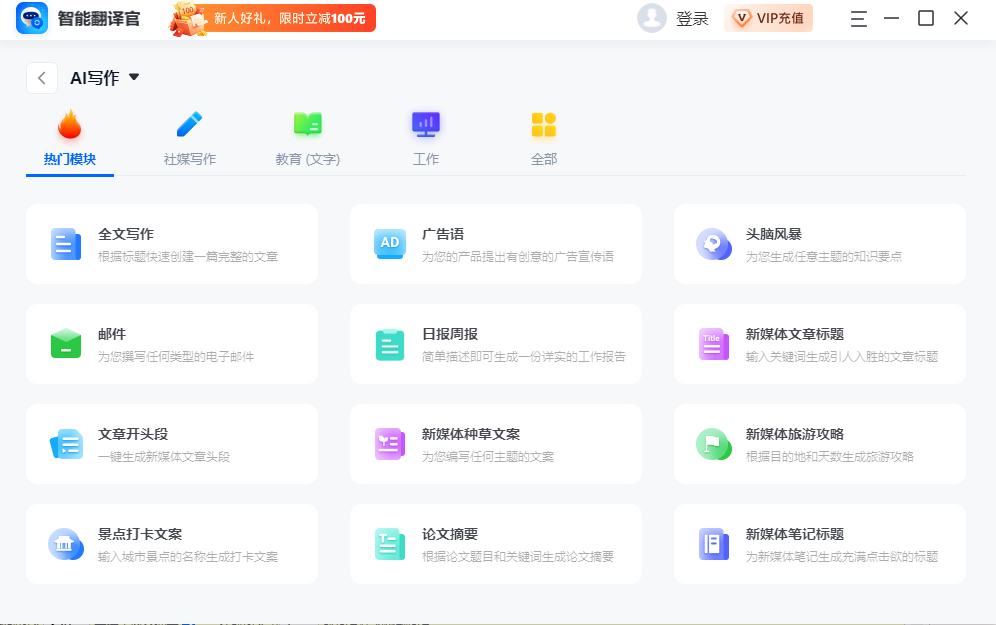Click the 新人好礼 promotion banner
The height and width of the screenshot is (625, 996).
coord(270,17)
